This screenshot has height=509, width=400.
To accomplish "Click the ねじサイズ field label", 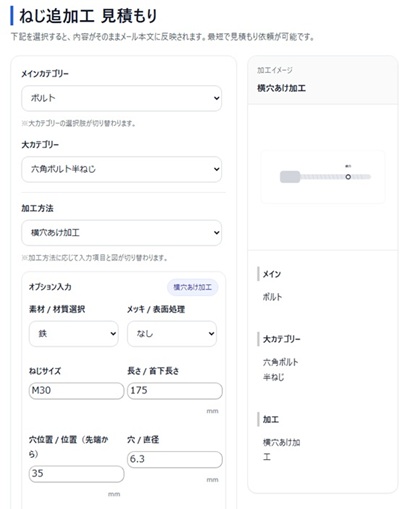I will tap(45, 371).
